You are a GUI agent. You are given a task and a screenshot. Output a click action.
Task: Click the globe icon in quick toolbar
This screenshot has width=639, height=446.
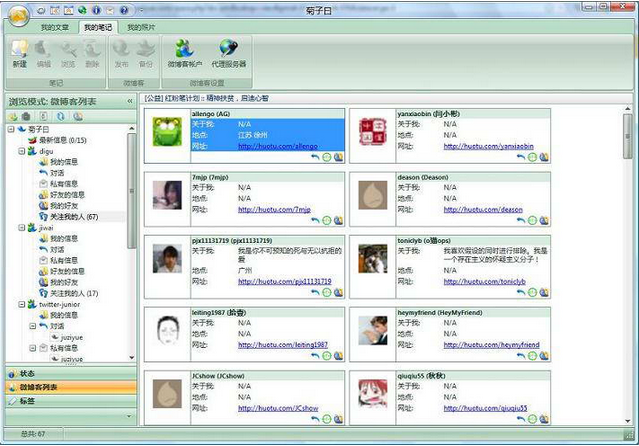[81, 10]
